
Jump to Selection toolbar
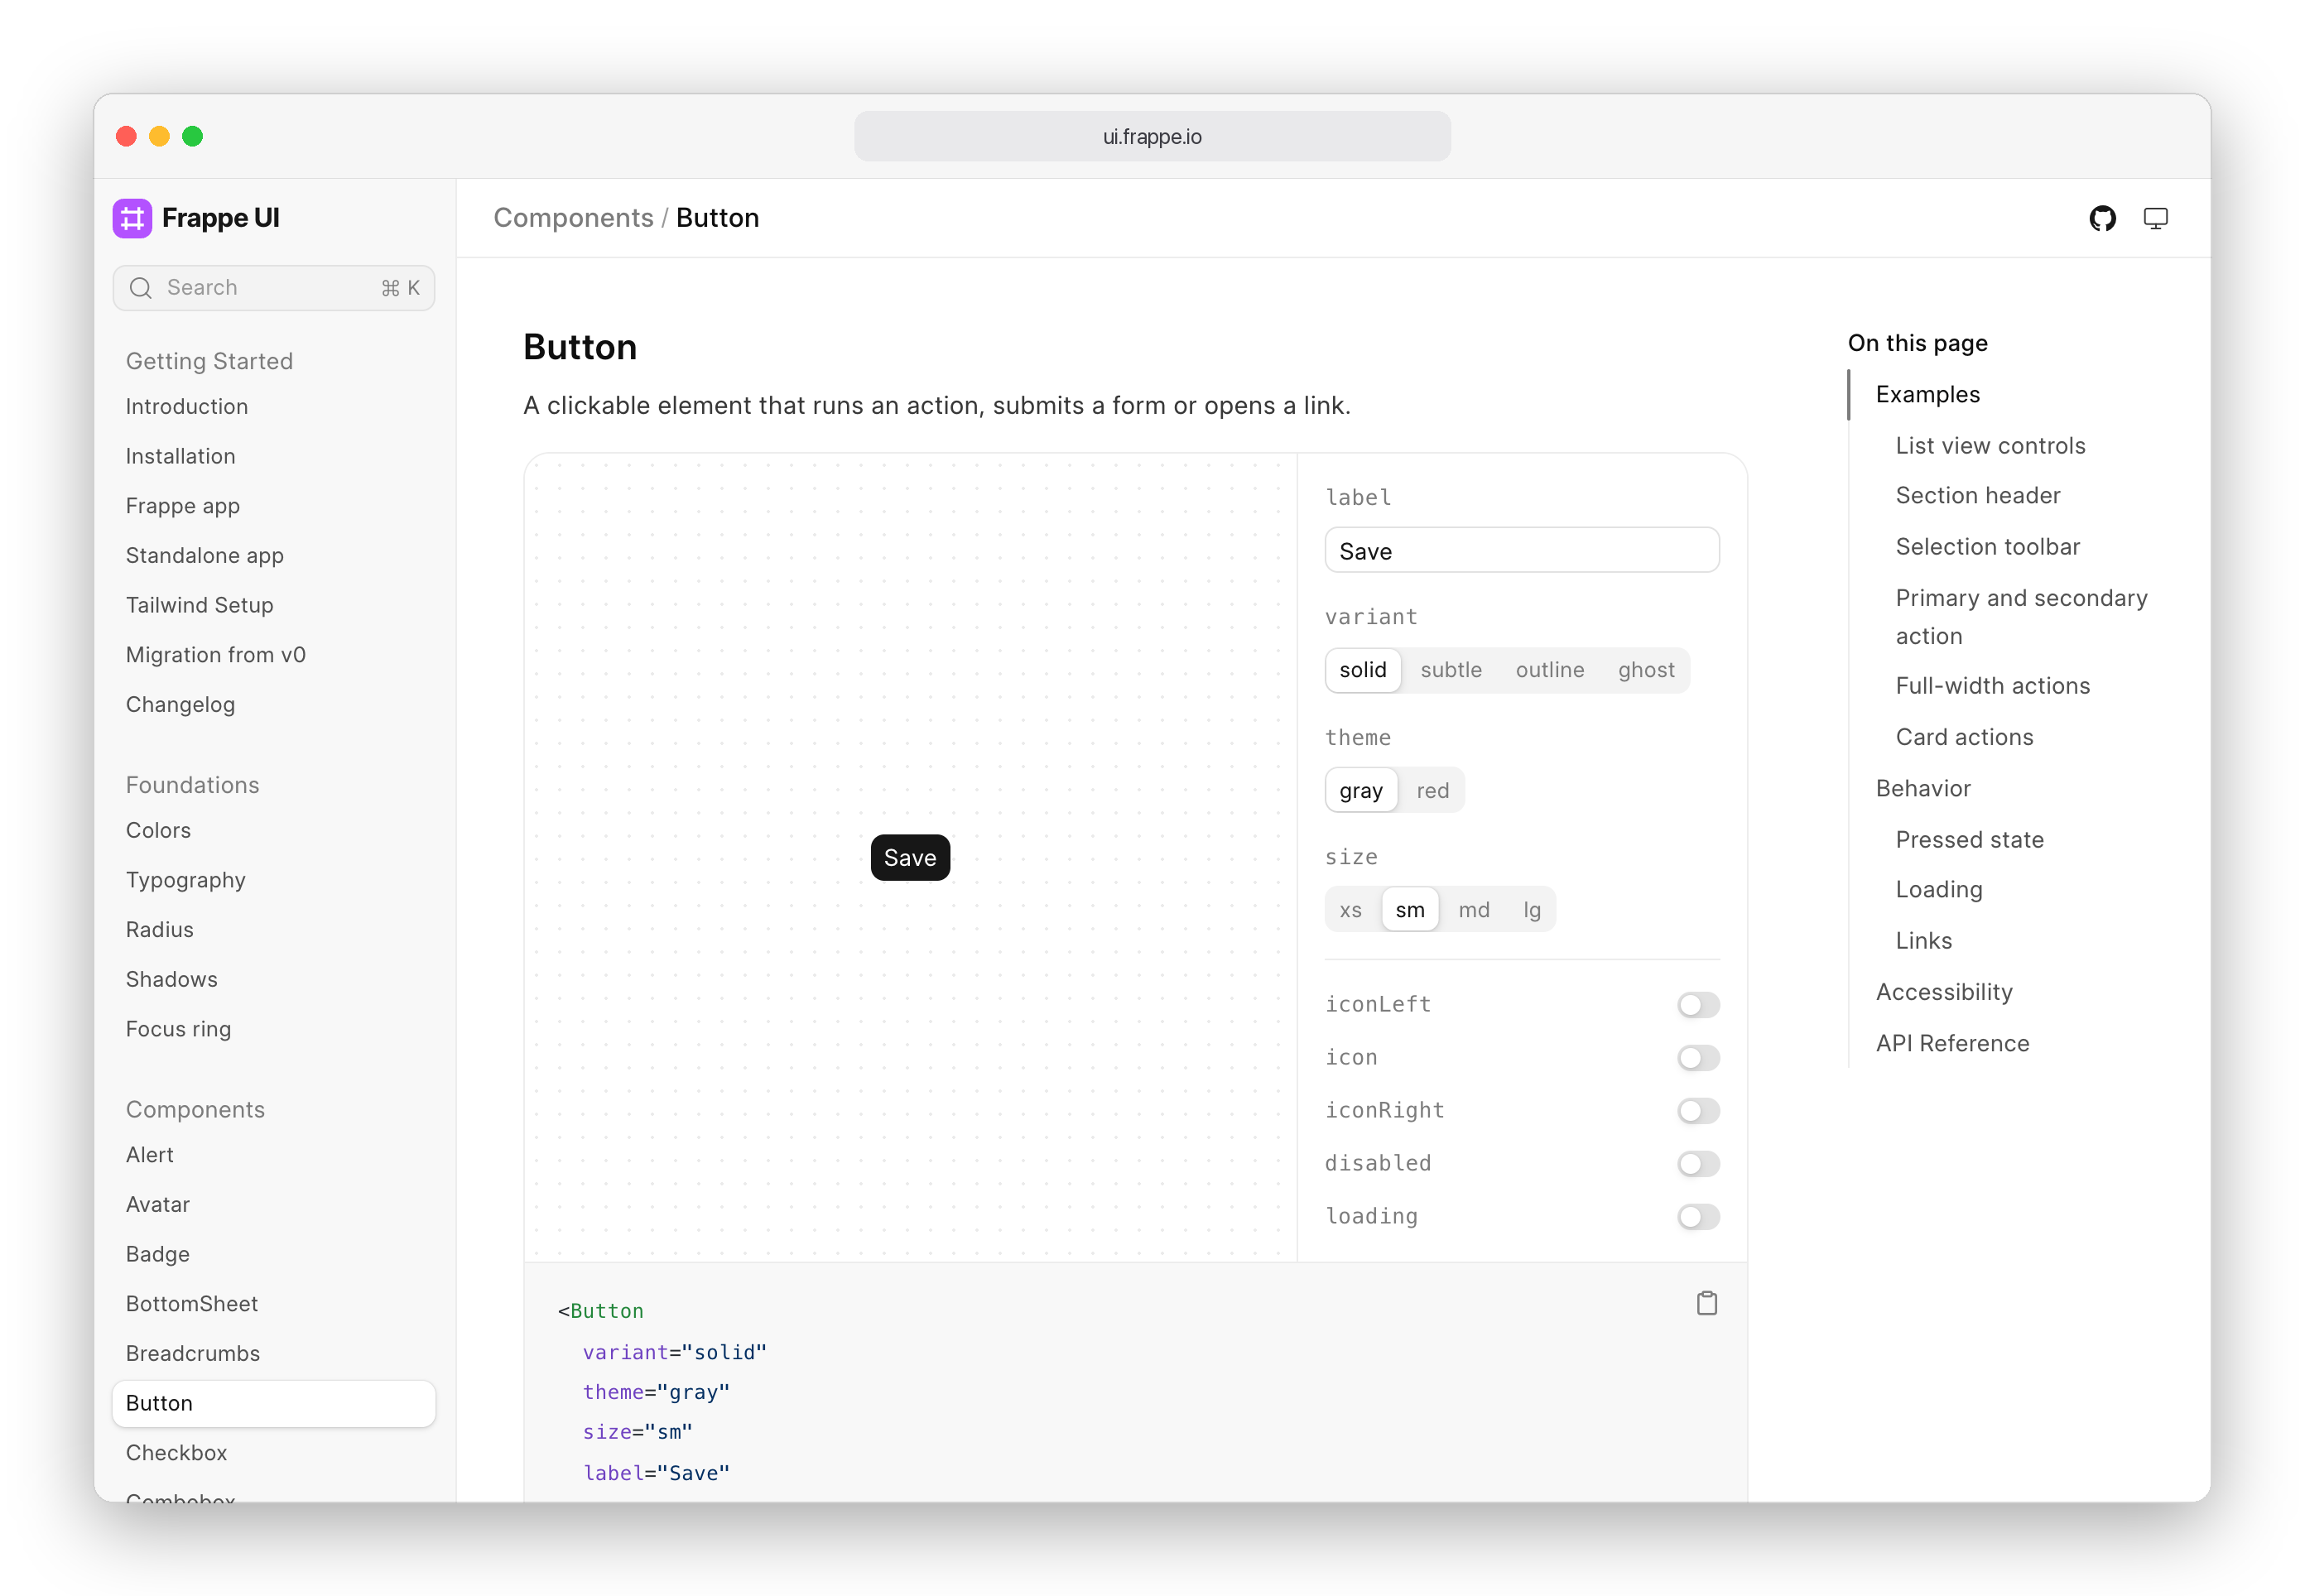[1987, 546]
